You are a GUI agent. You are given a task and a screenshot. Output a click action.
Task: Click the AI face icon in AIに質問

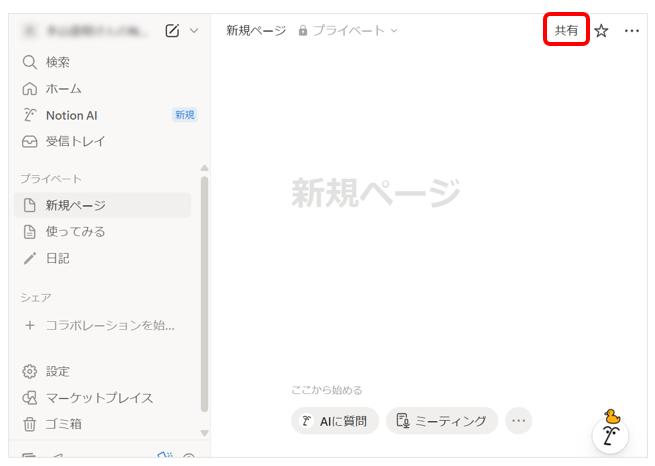307,421
